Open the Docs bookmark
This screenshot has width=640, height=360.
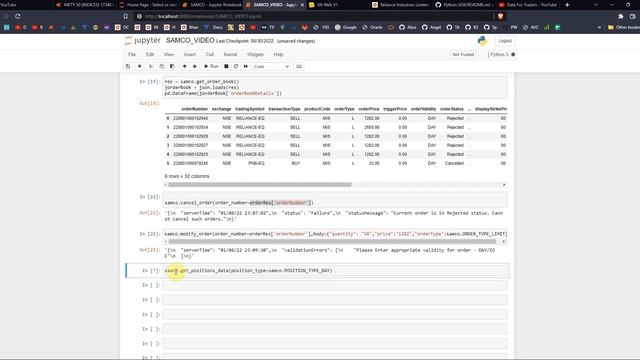tap(213, 27)
